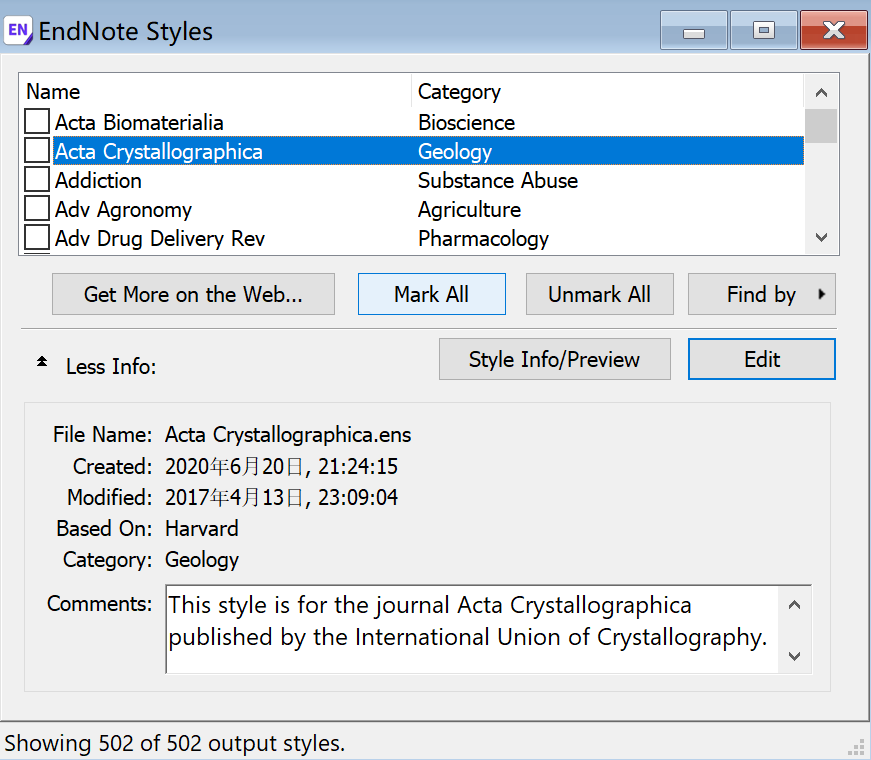The height and width of the screenshot is (760, 871).
Task: Click the Bioscience category cell
Action: coord(467,123)
